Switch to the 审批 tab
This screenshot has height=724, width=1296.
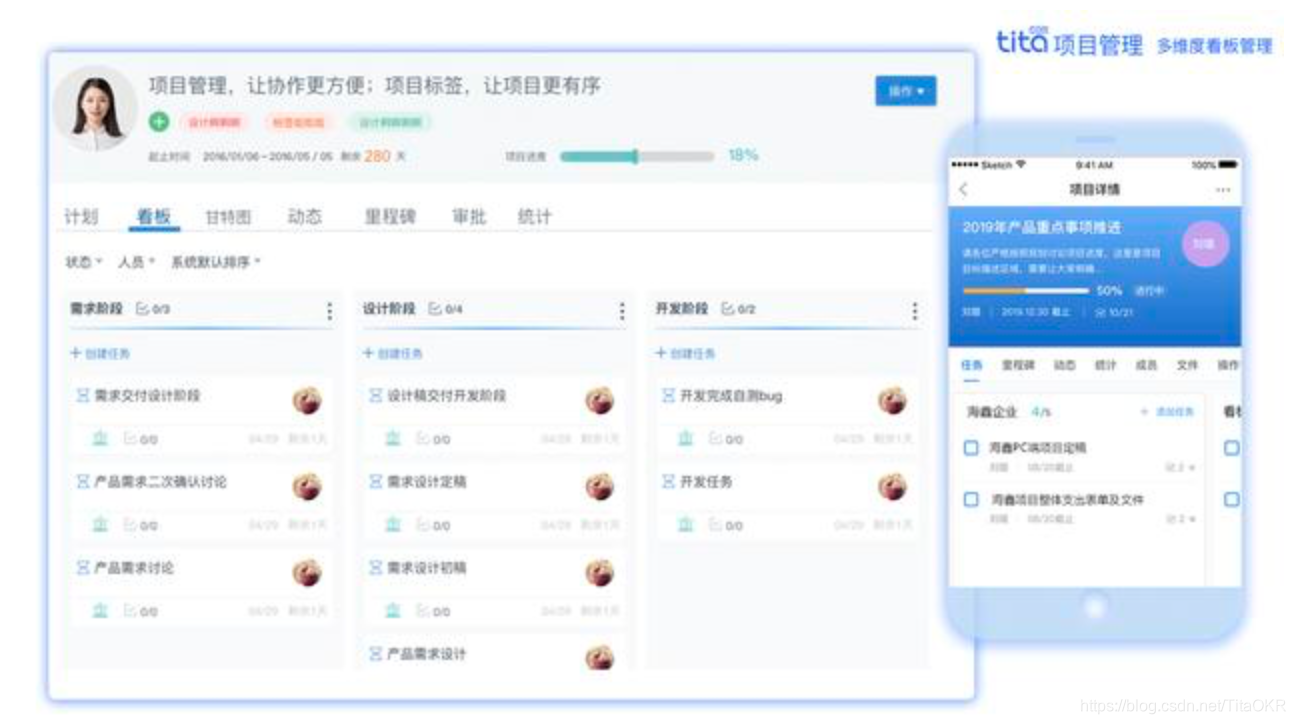(468, 216)
